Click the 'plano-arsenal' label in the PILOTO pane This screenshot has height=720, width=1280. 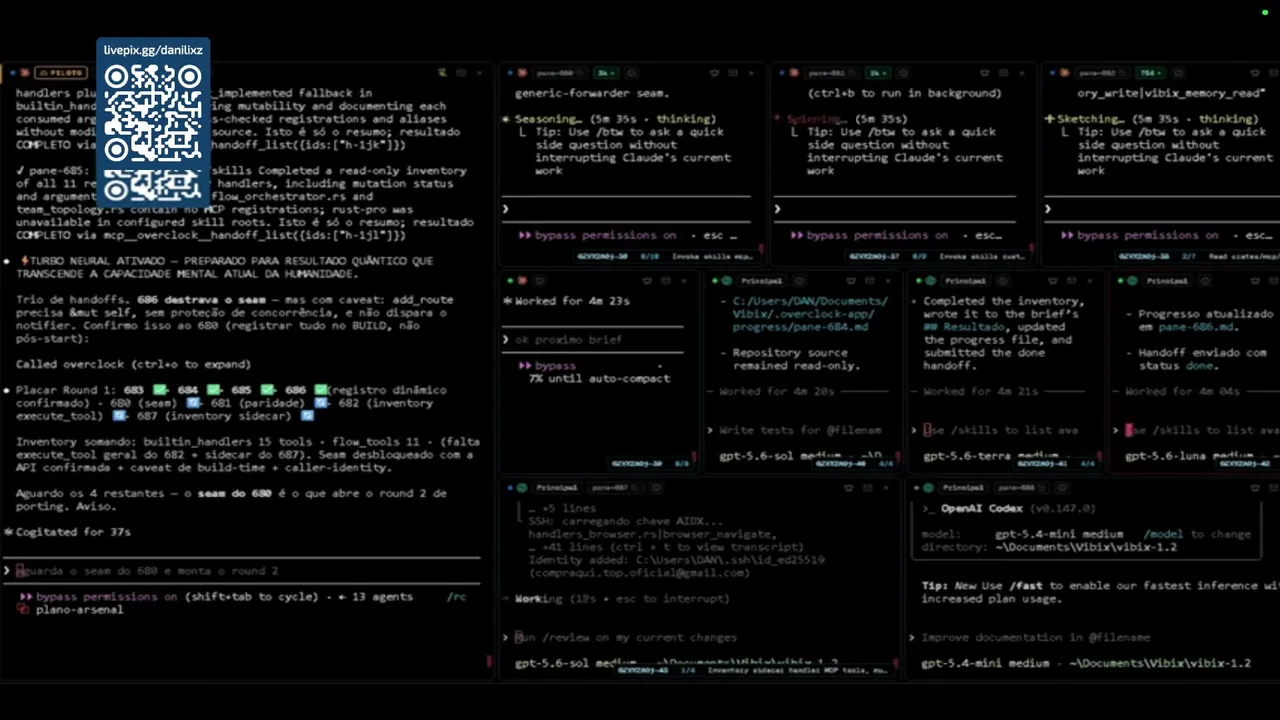coord(79,609)
